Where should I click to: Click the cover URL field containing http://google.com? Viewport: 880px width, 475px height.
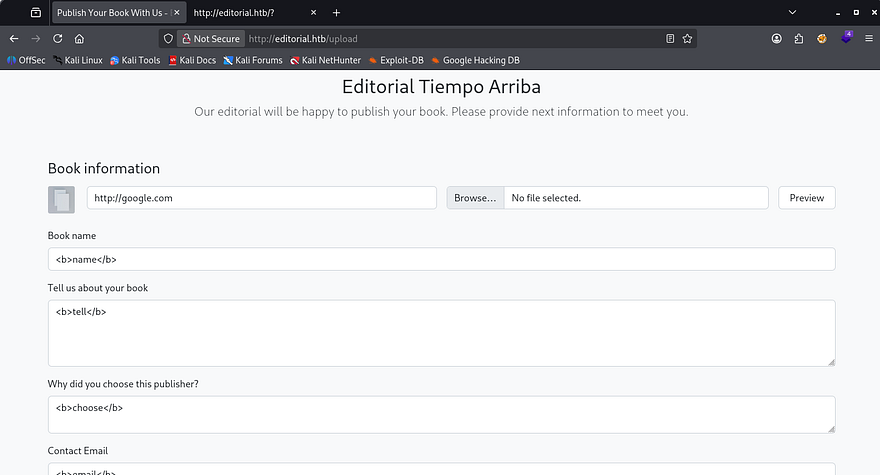pyautogui.click(x=261, y=198)
